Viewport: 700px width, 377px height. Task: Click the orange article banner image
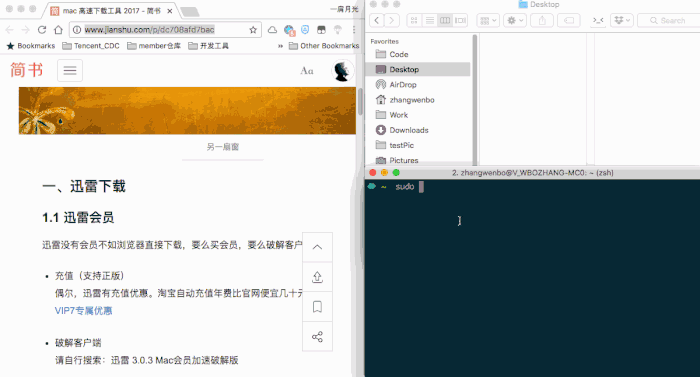pyautogui.click(x=187, y=111)
